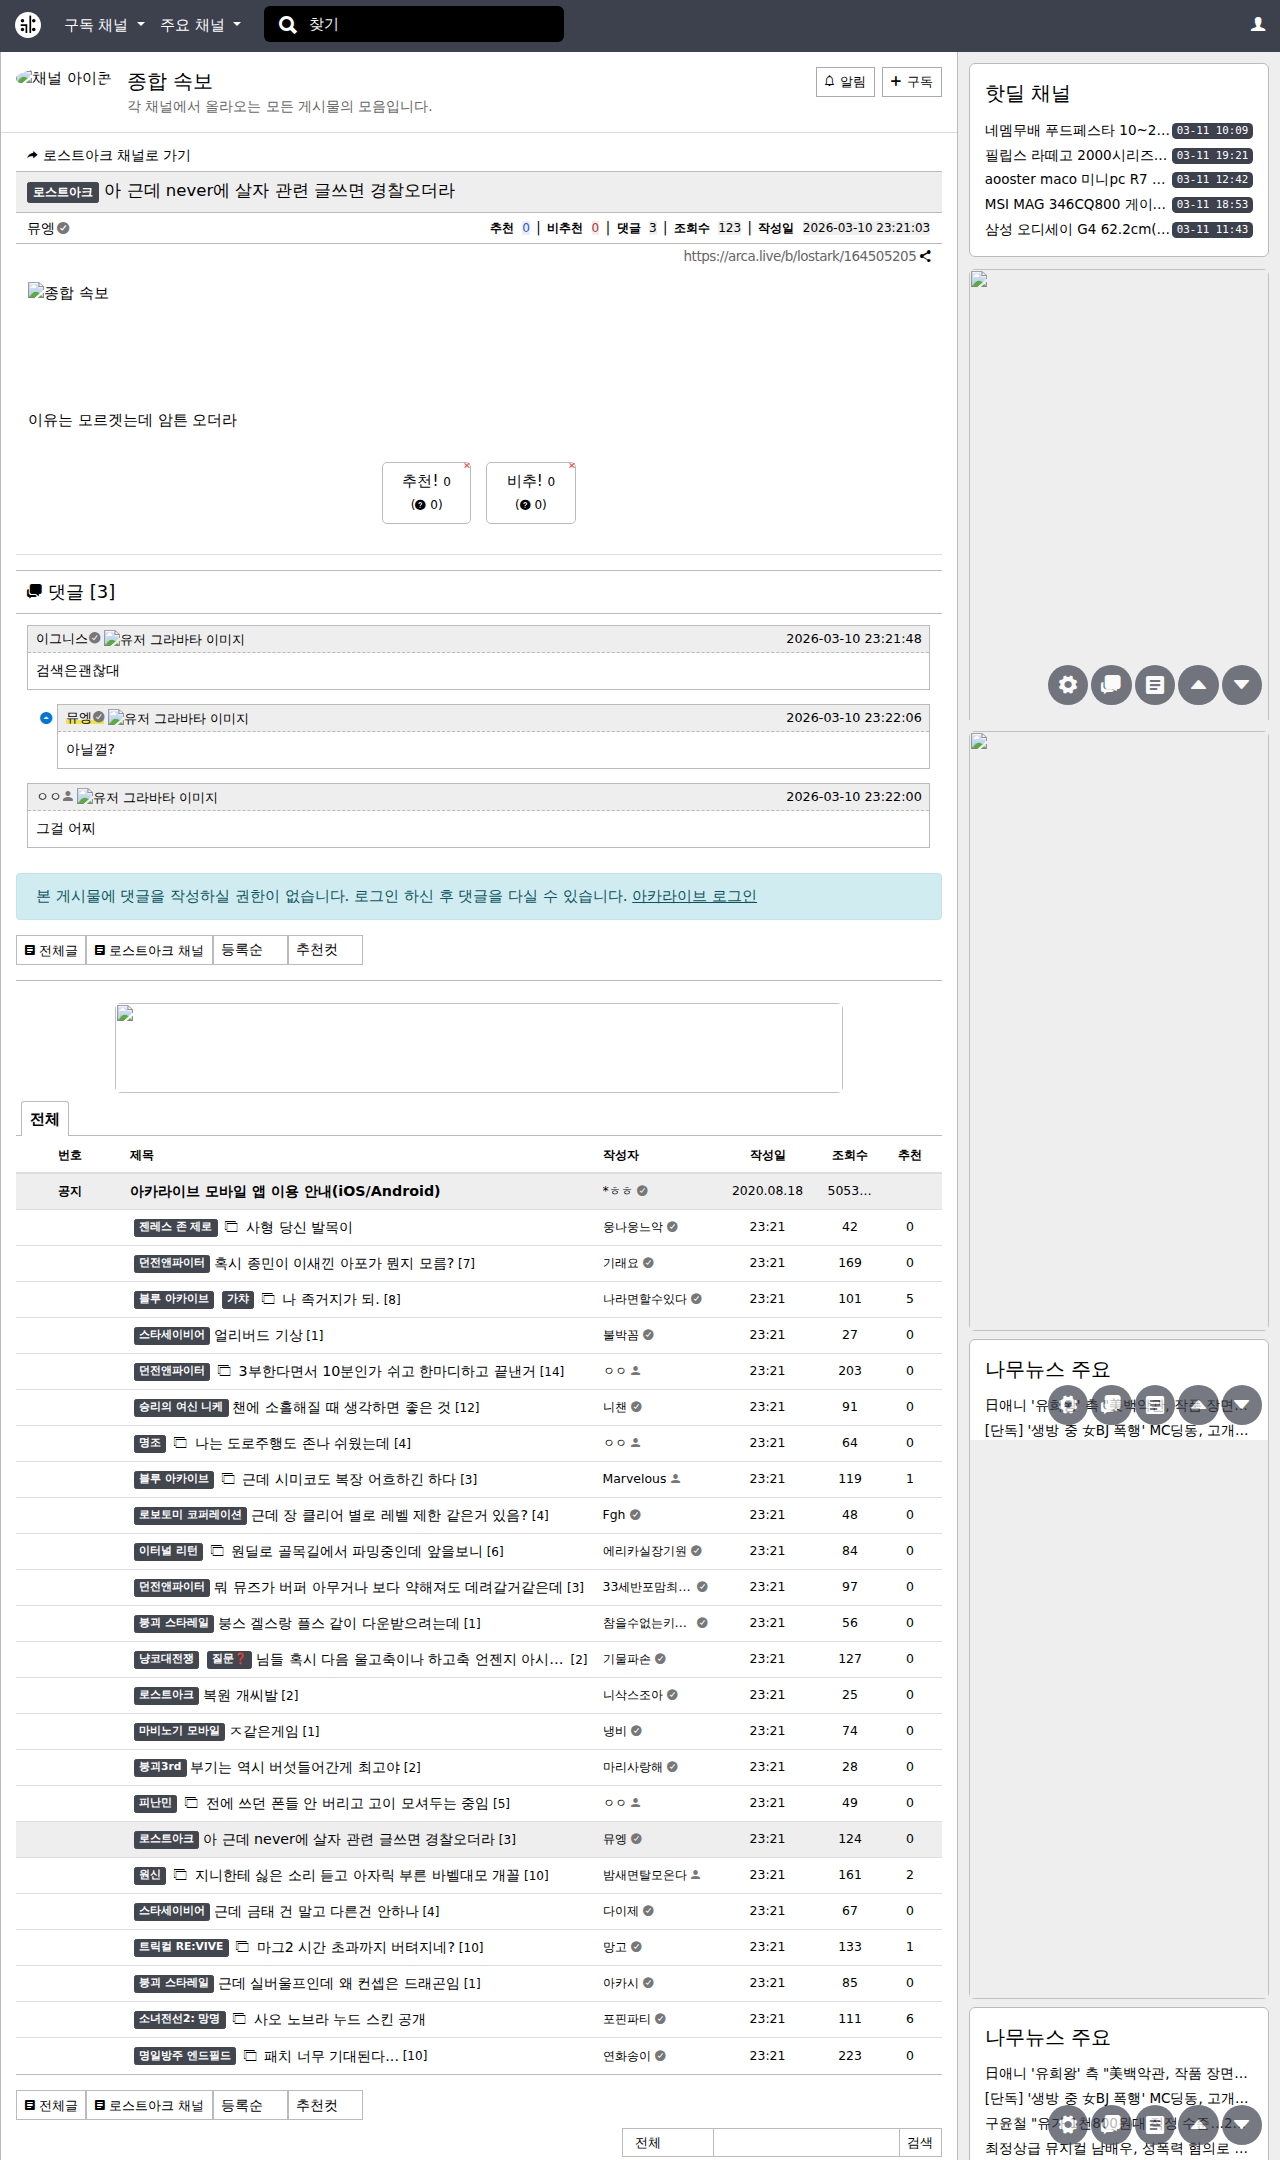Collapse the reply thread with the blue circle icon
Screen dimensions: 1280x2160
point(46,718)
